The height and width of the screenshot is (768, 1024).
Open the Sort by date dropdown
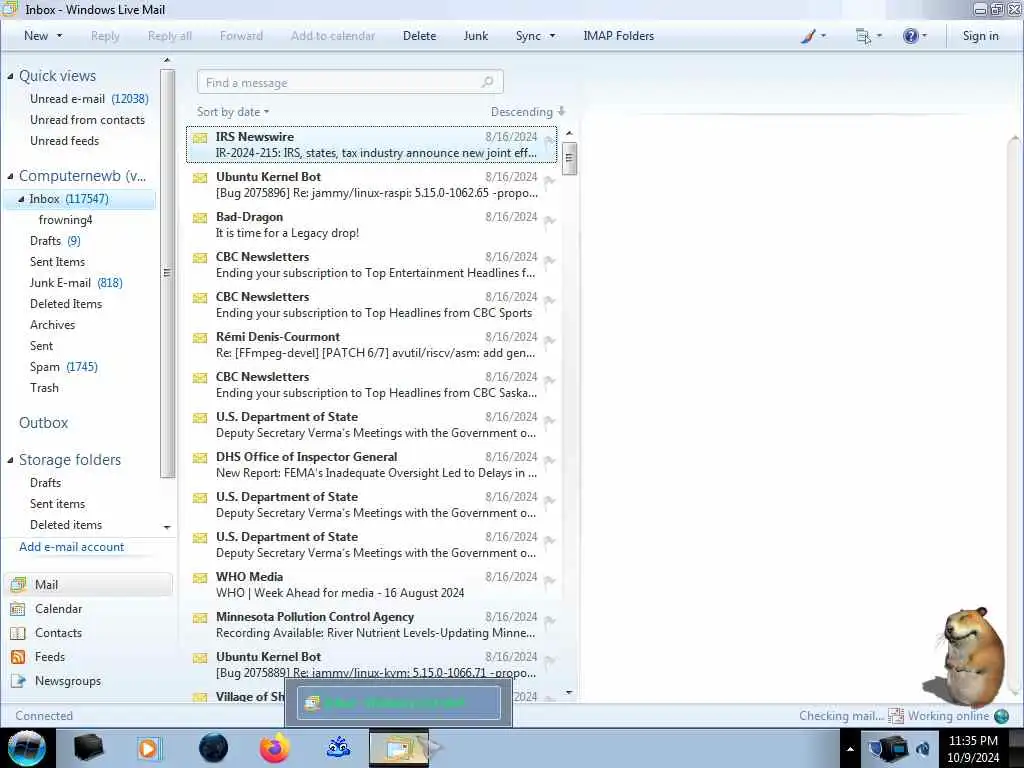click(233, 112)
